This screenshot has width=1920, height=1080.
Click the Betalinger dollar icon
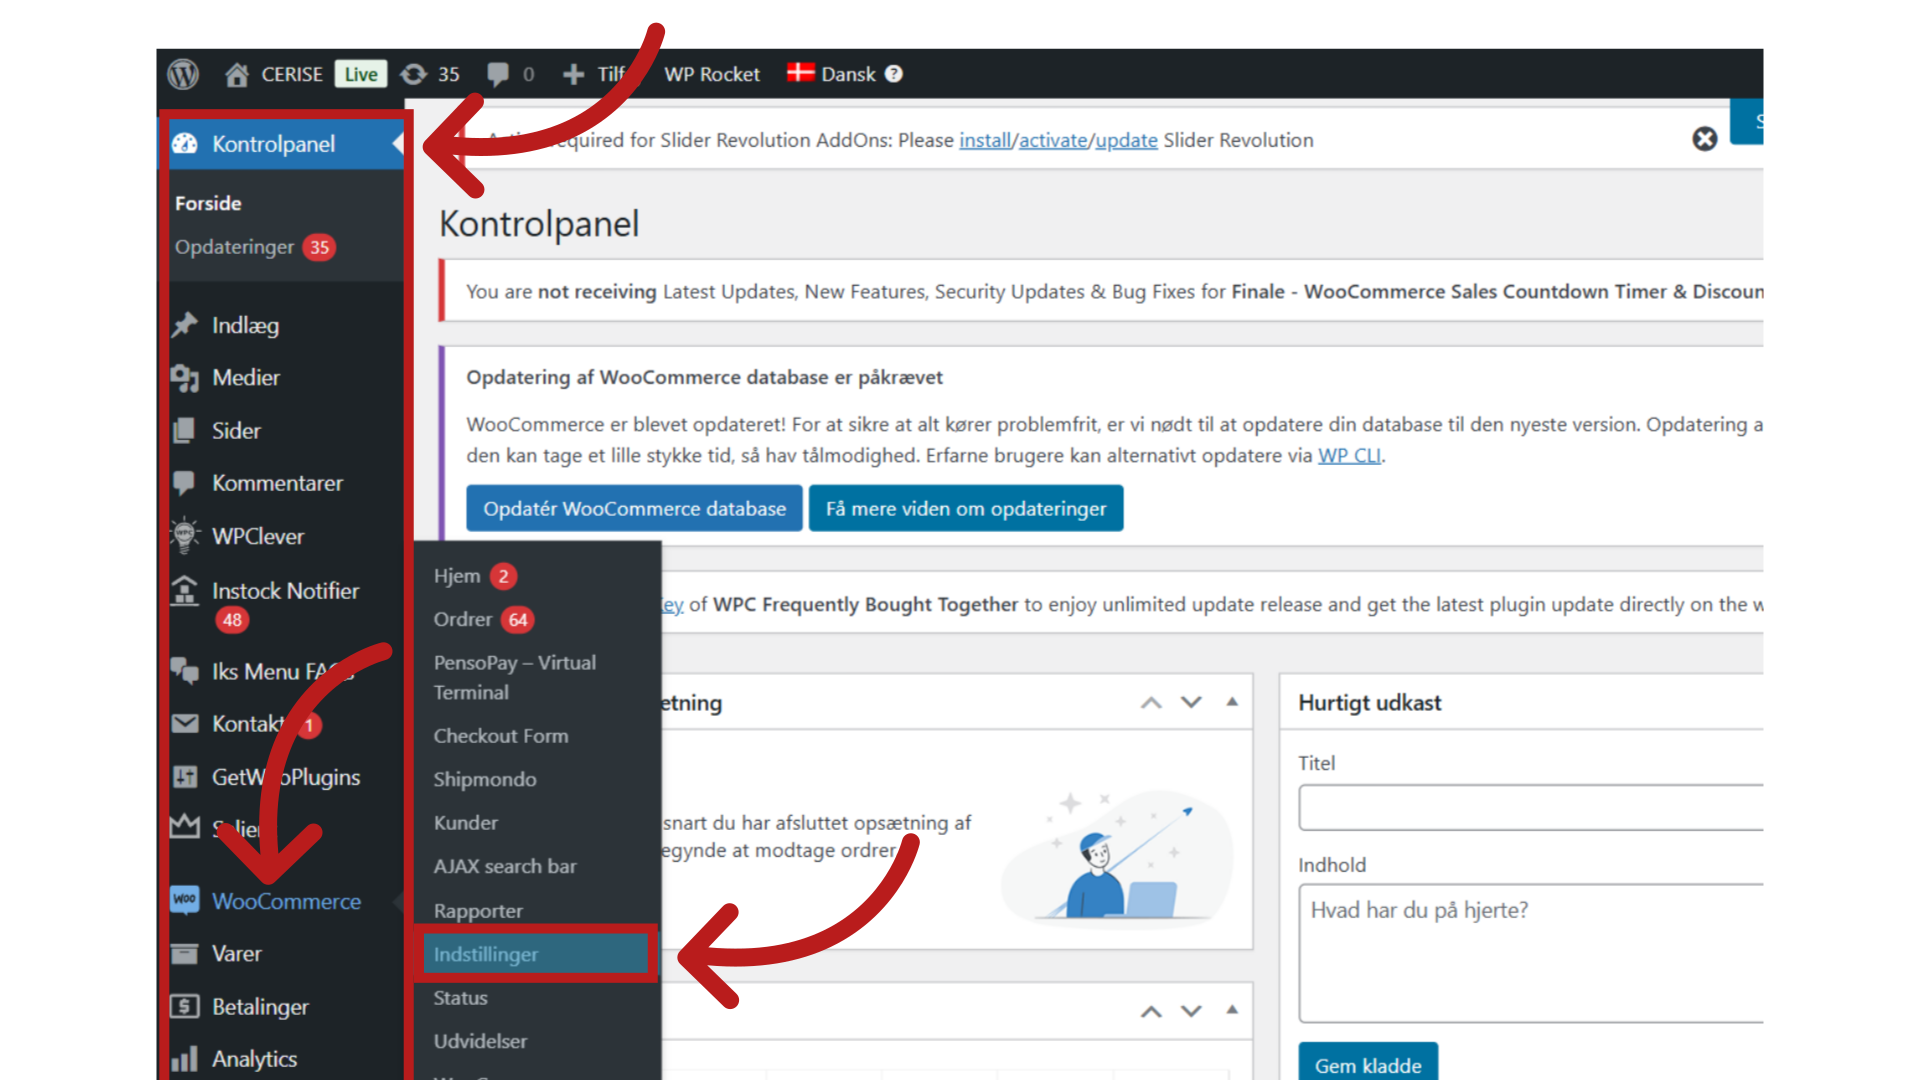coord(185,1006)
